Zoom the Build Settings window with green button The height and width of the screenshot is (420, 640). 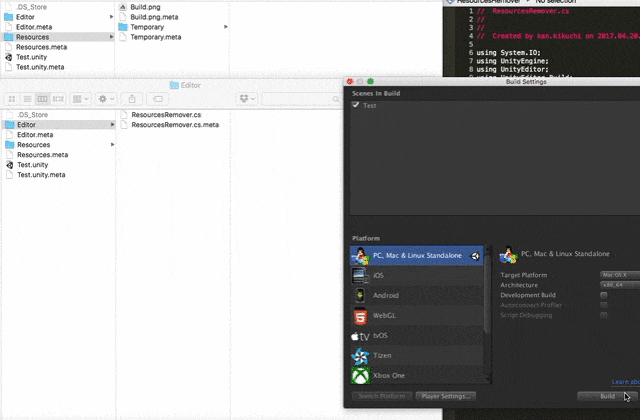pos(370,82)
